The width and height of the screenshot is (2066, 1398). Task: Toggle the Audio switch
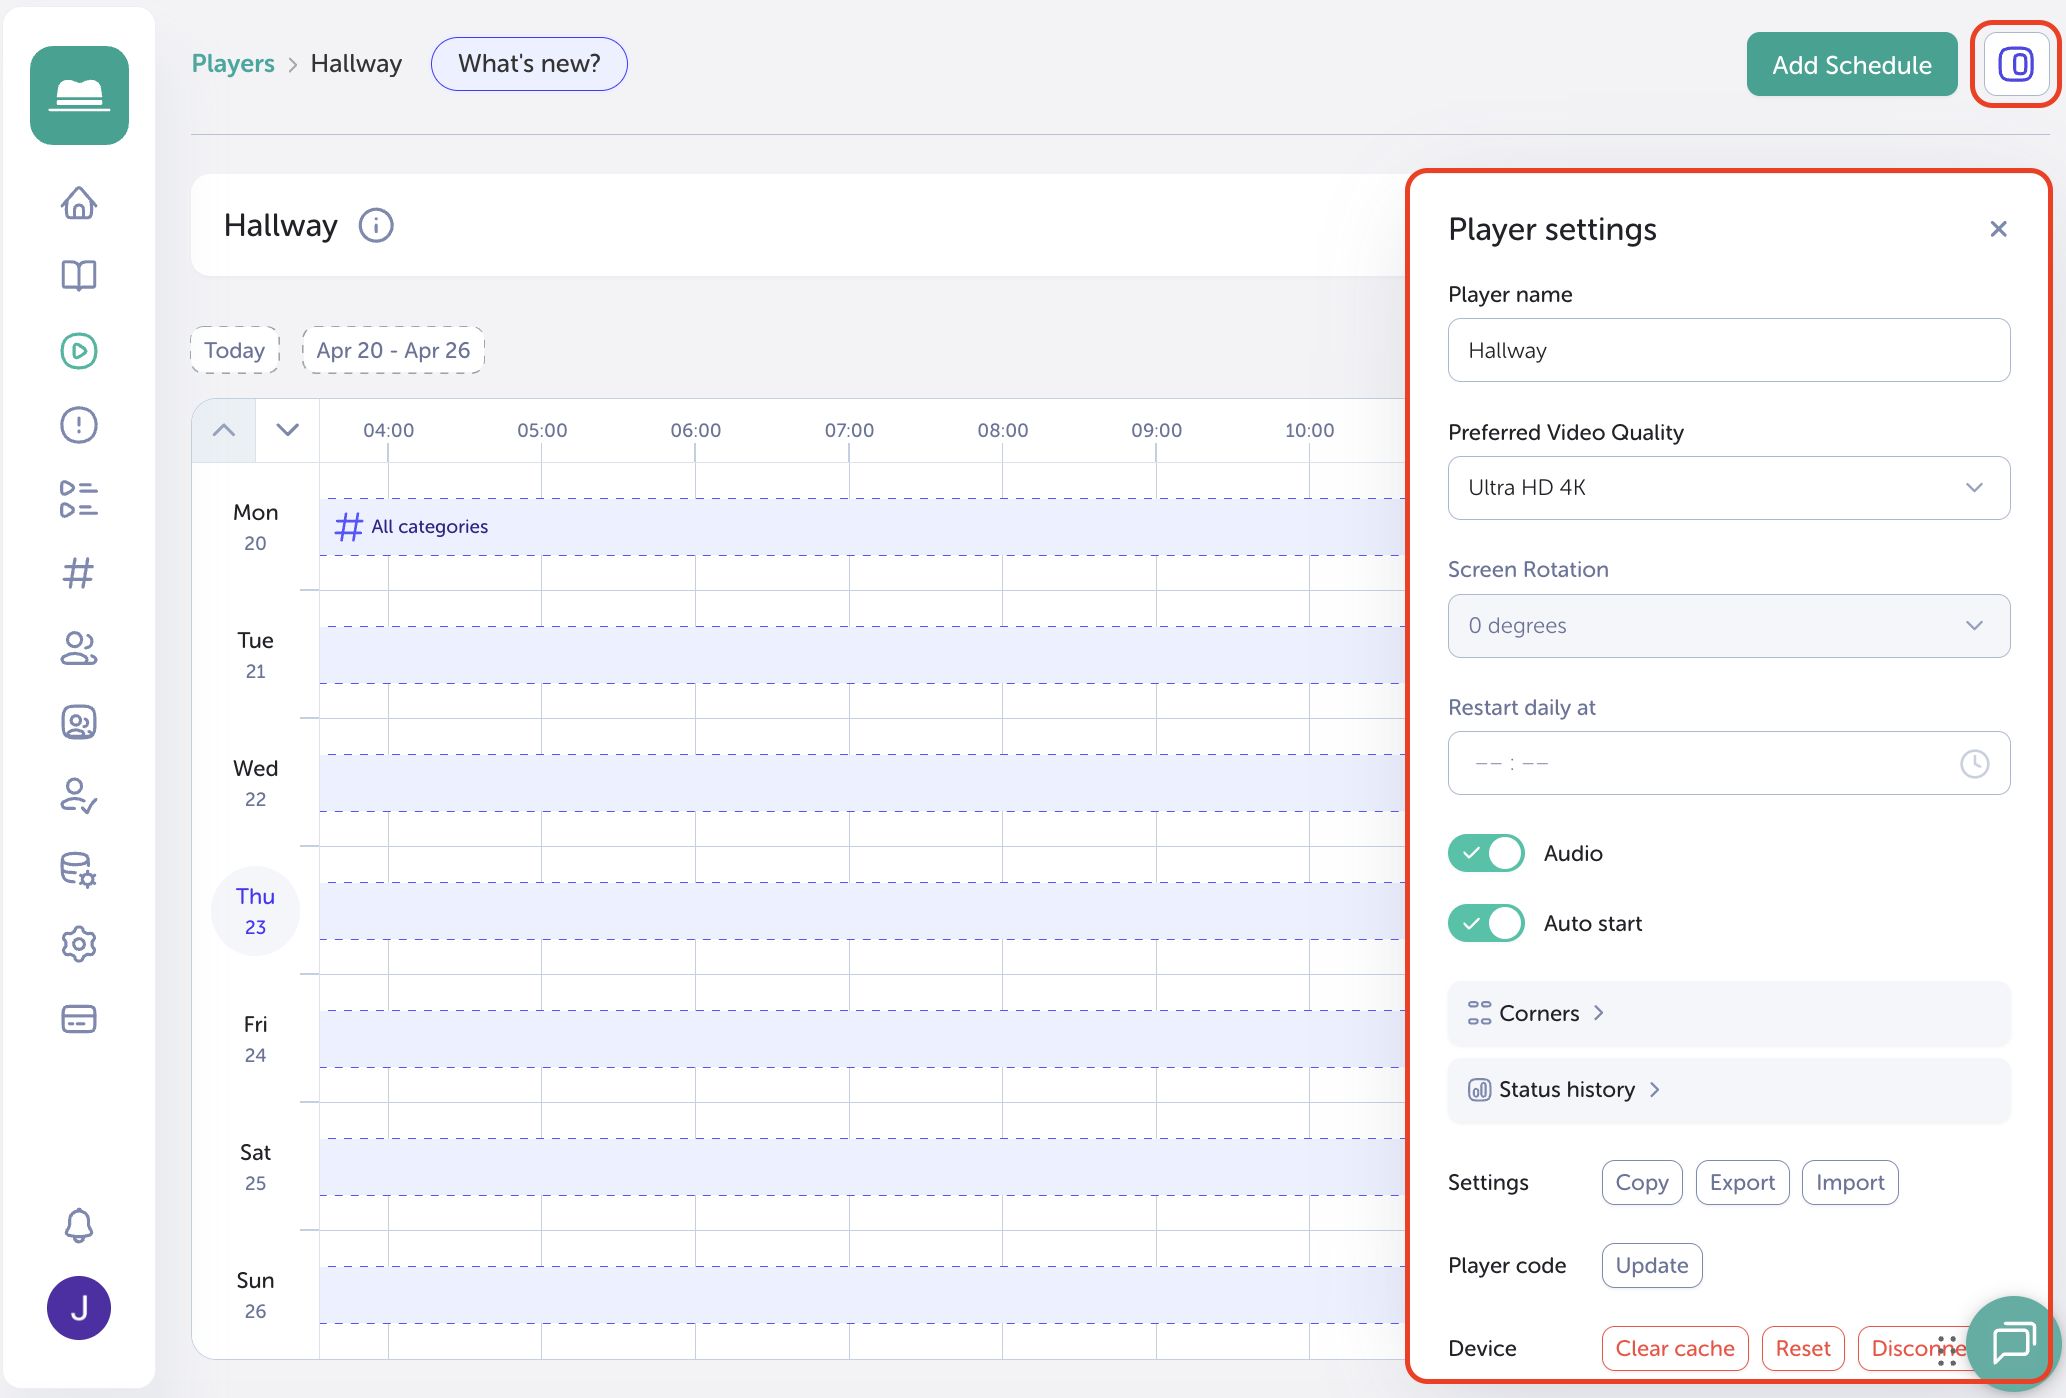[x=1487, y=853]
